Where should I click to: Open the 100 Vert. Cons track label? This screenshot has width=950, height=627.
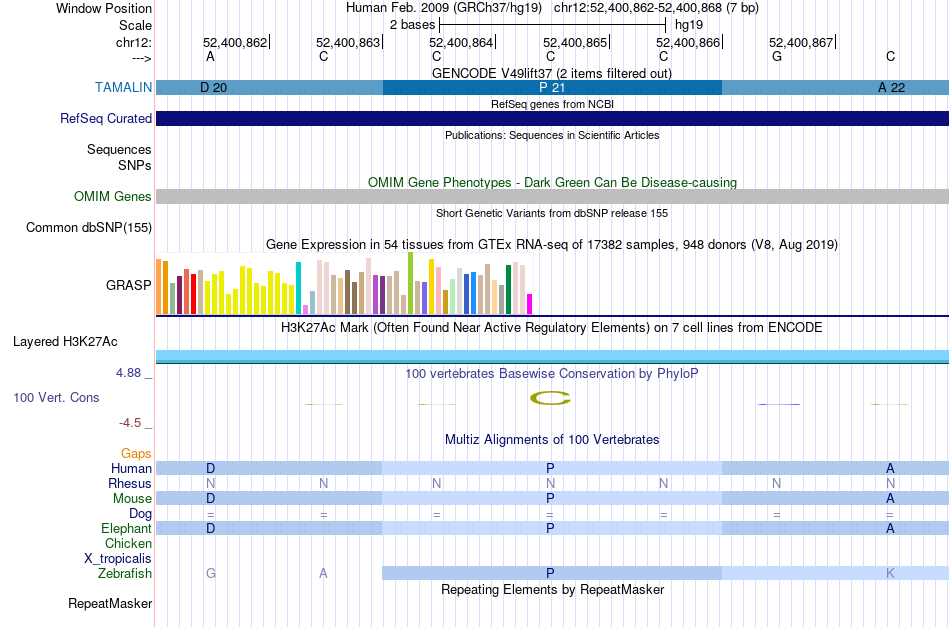pyautogui.click(x=56, y=397)
